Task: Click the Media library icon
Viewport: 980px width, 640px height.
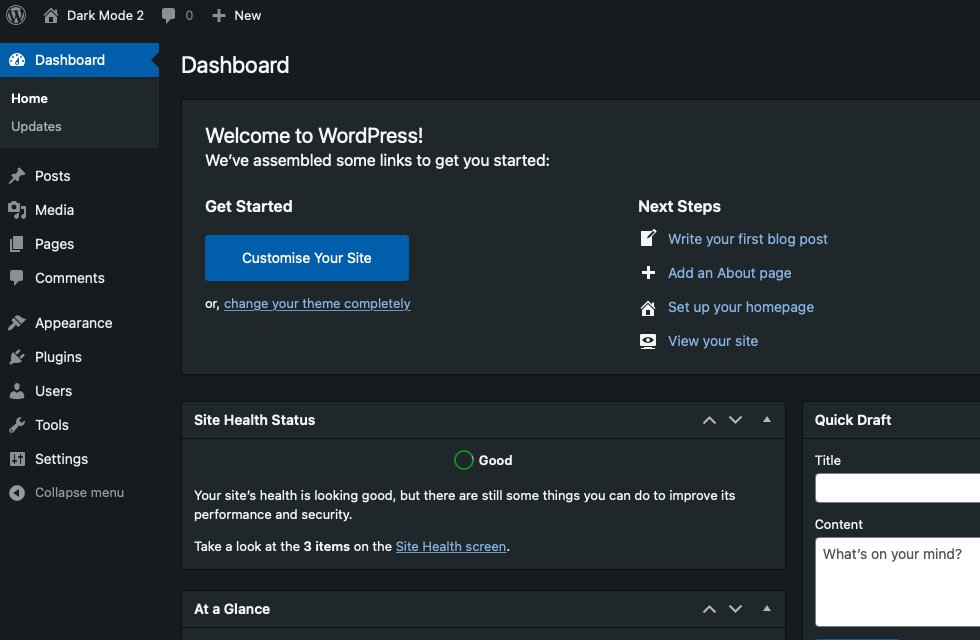Action: [17, 210]
